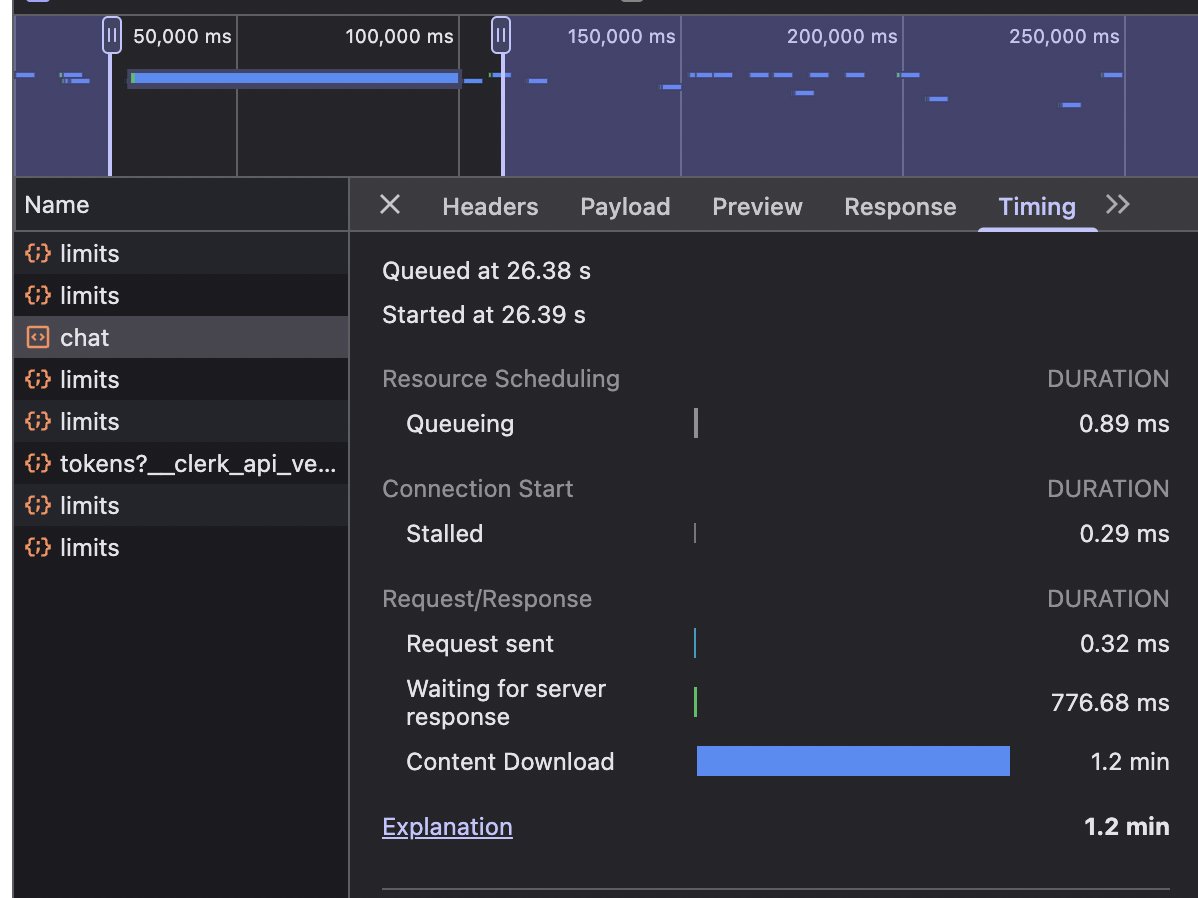Click the 'Request sent' row label
This screenshot has height=898, width=1198.
pos(480,644)
